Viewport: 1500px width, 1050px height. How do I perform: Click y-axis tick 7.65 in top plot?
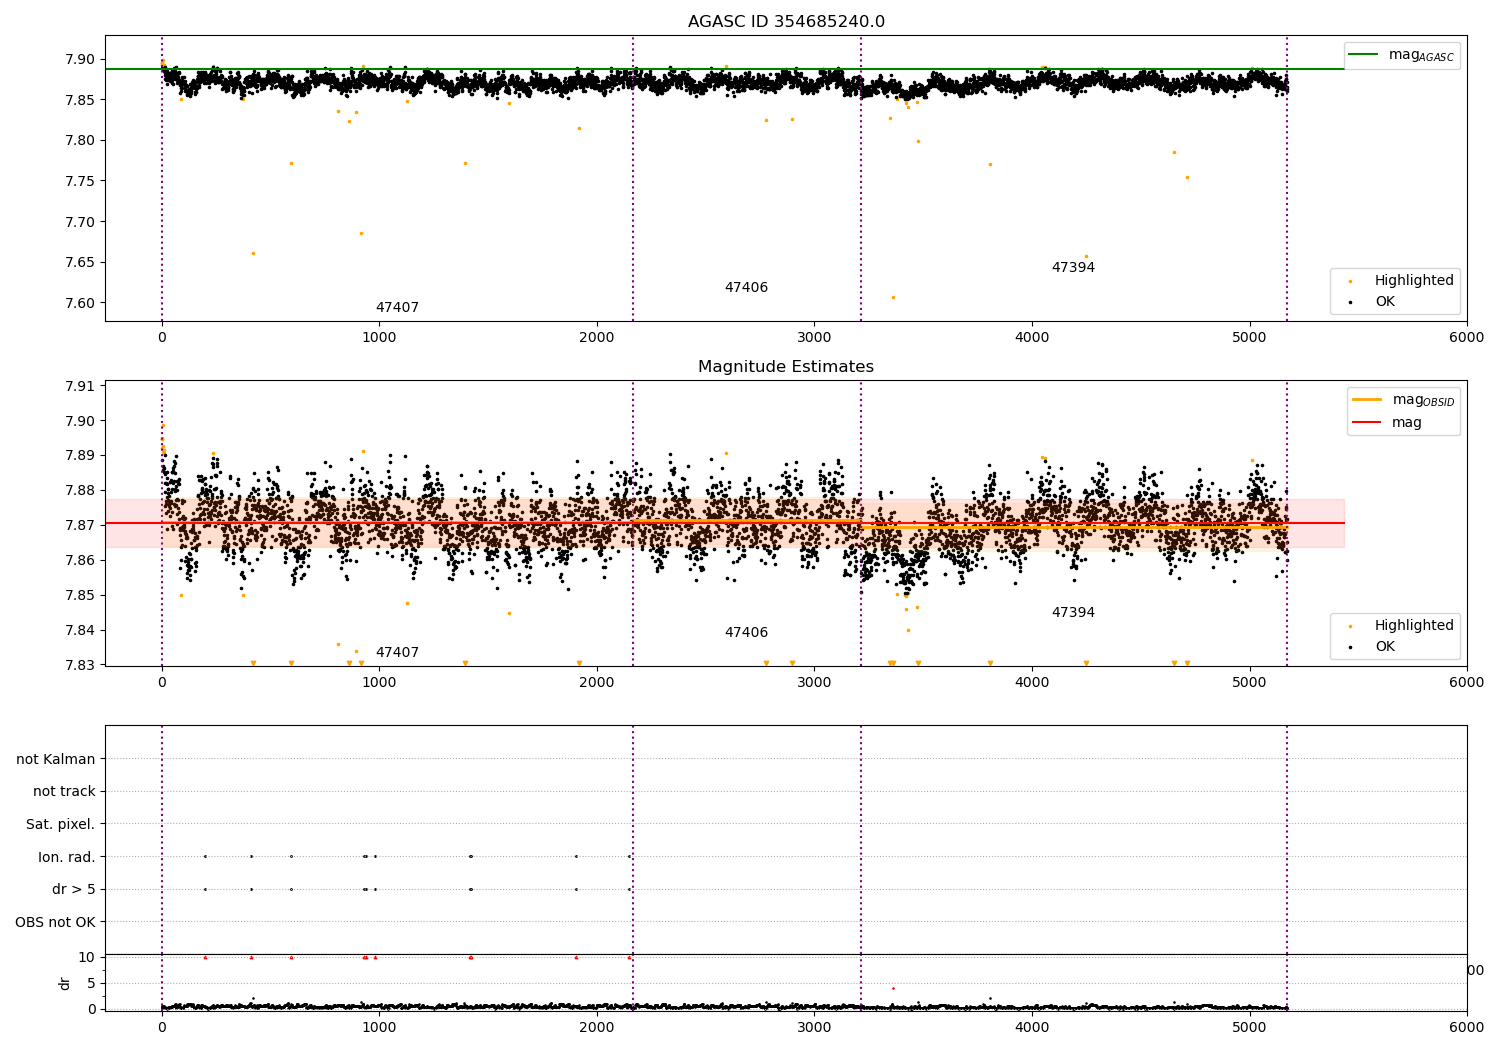coord(80,262)
